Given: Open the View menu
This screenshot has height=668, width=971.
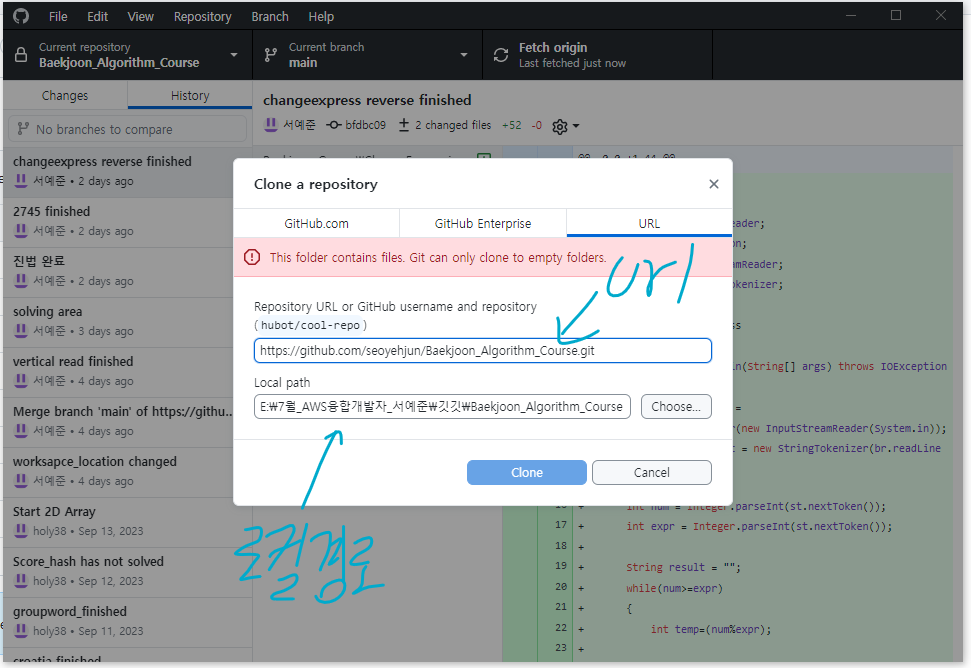Looking at the screenshot, I should click(x=141, y=17).
